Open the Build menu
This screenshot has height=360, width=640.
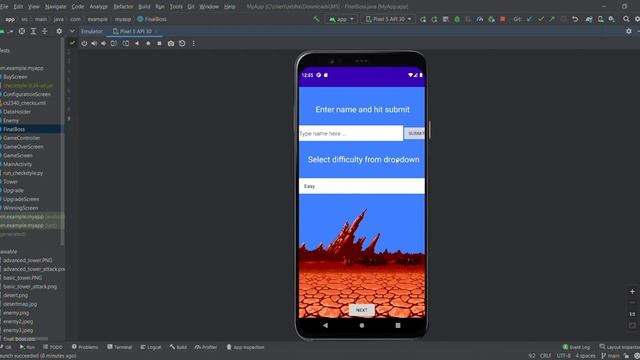tap(144, 7)
